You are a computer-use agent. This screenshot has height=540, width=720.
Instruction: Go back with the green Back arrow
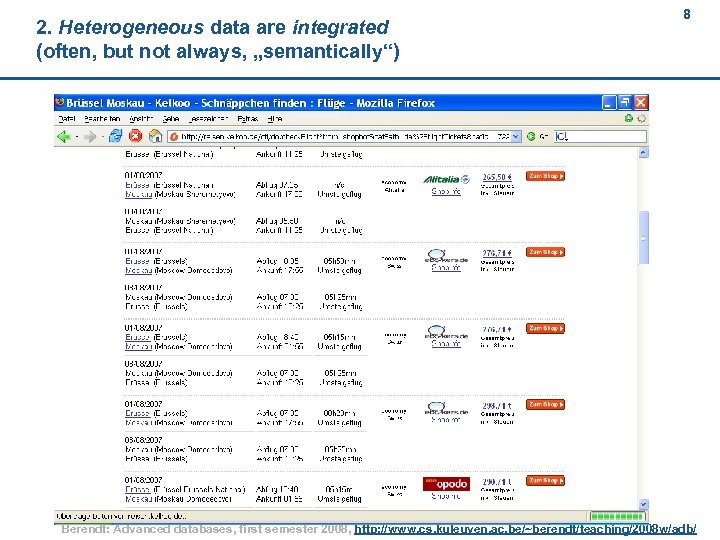[x=63, y=136]
